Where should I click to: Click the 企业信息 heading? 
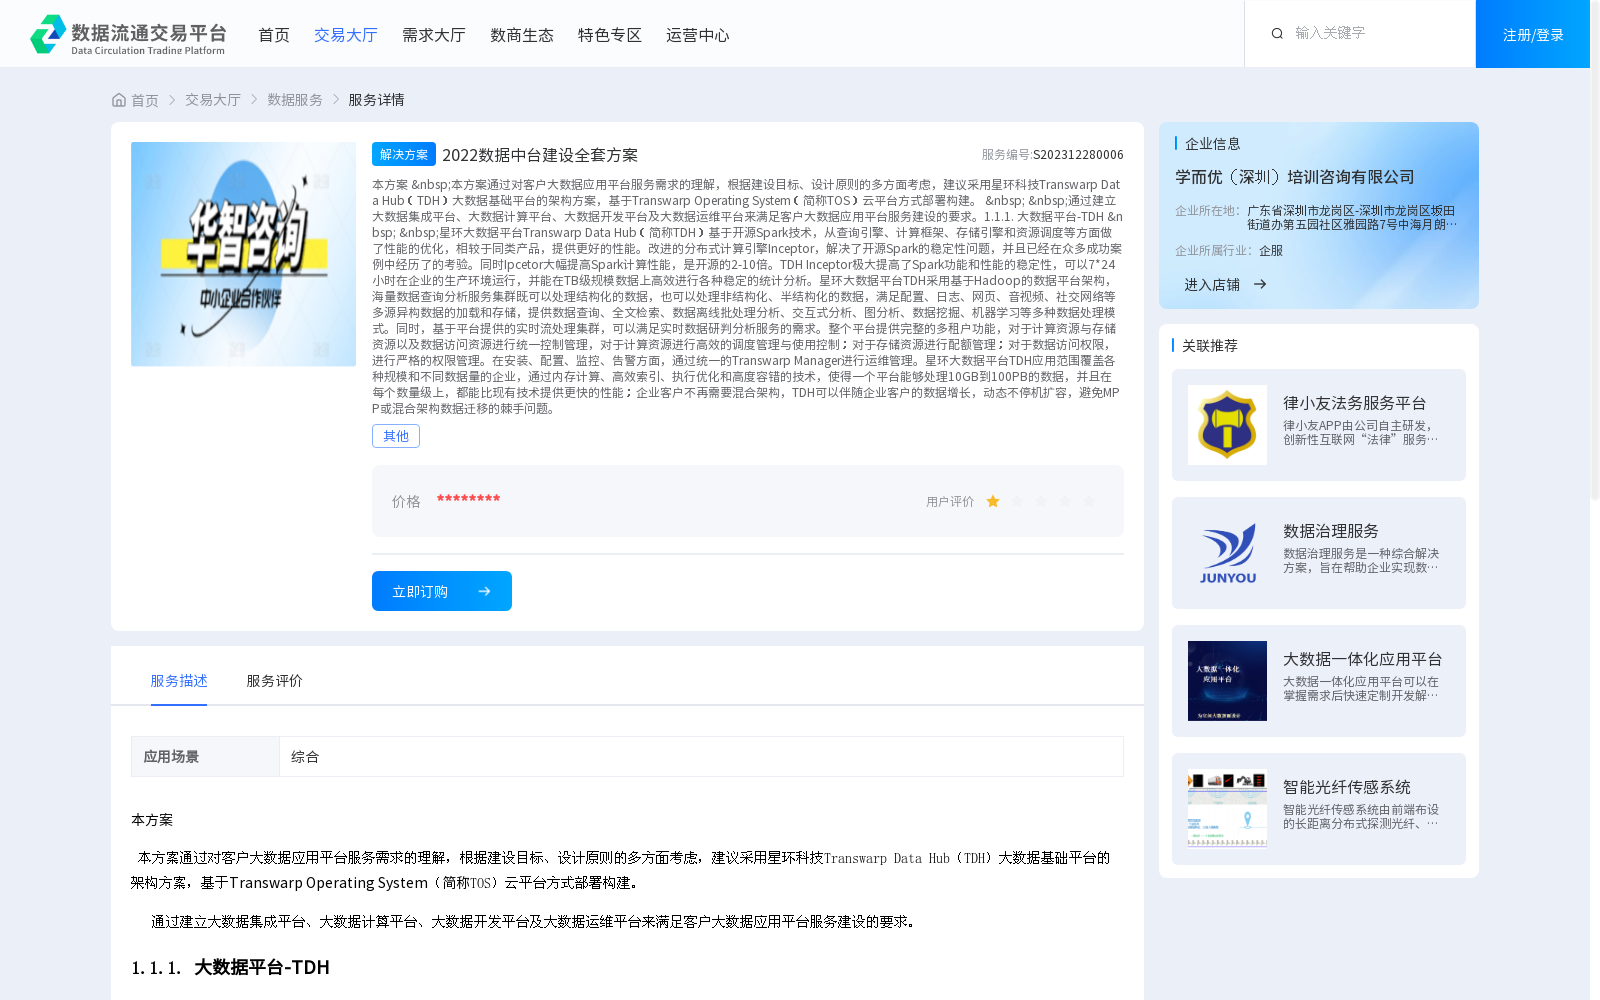pos(1213,144)
